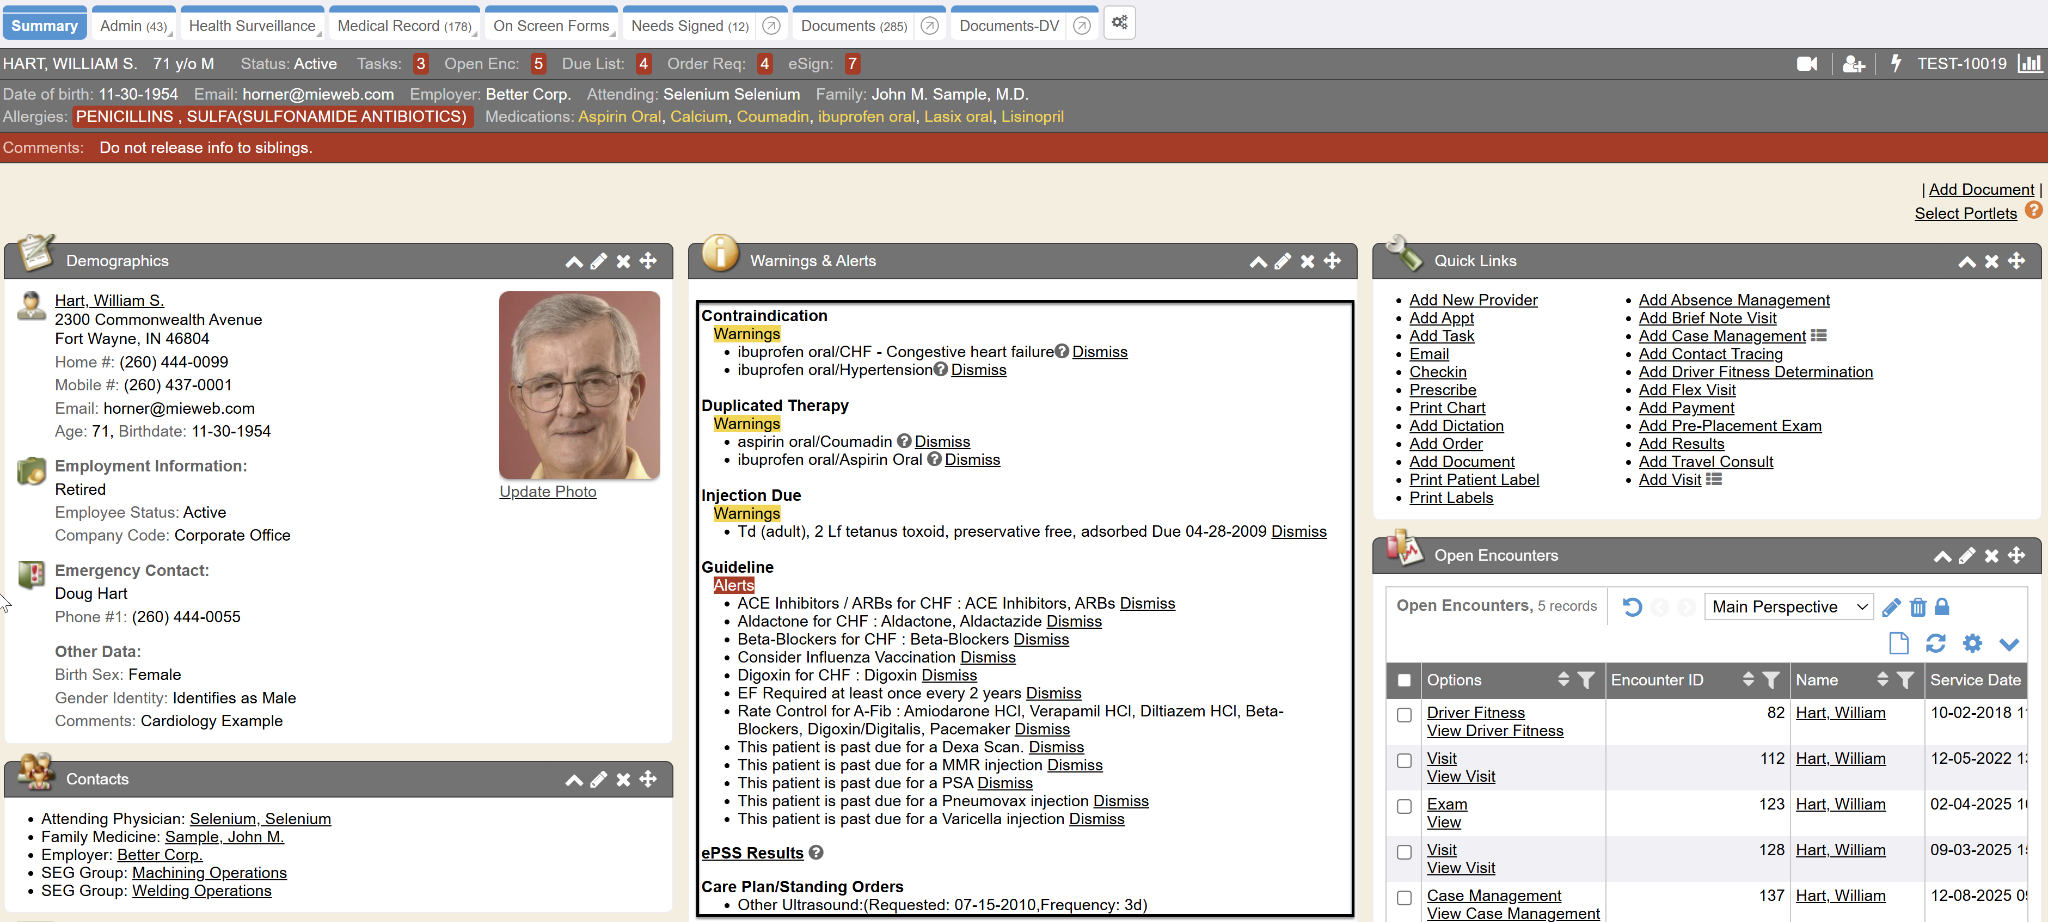Switch to the Medical Record tab
The image size is (2048, 922).
point(404,26)
